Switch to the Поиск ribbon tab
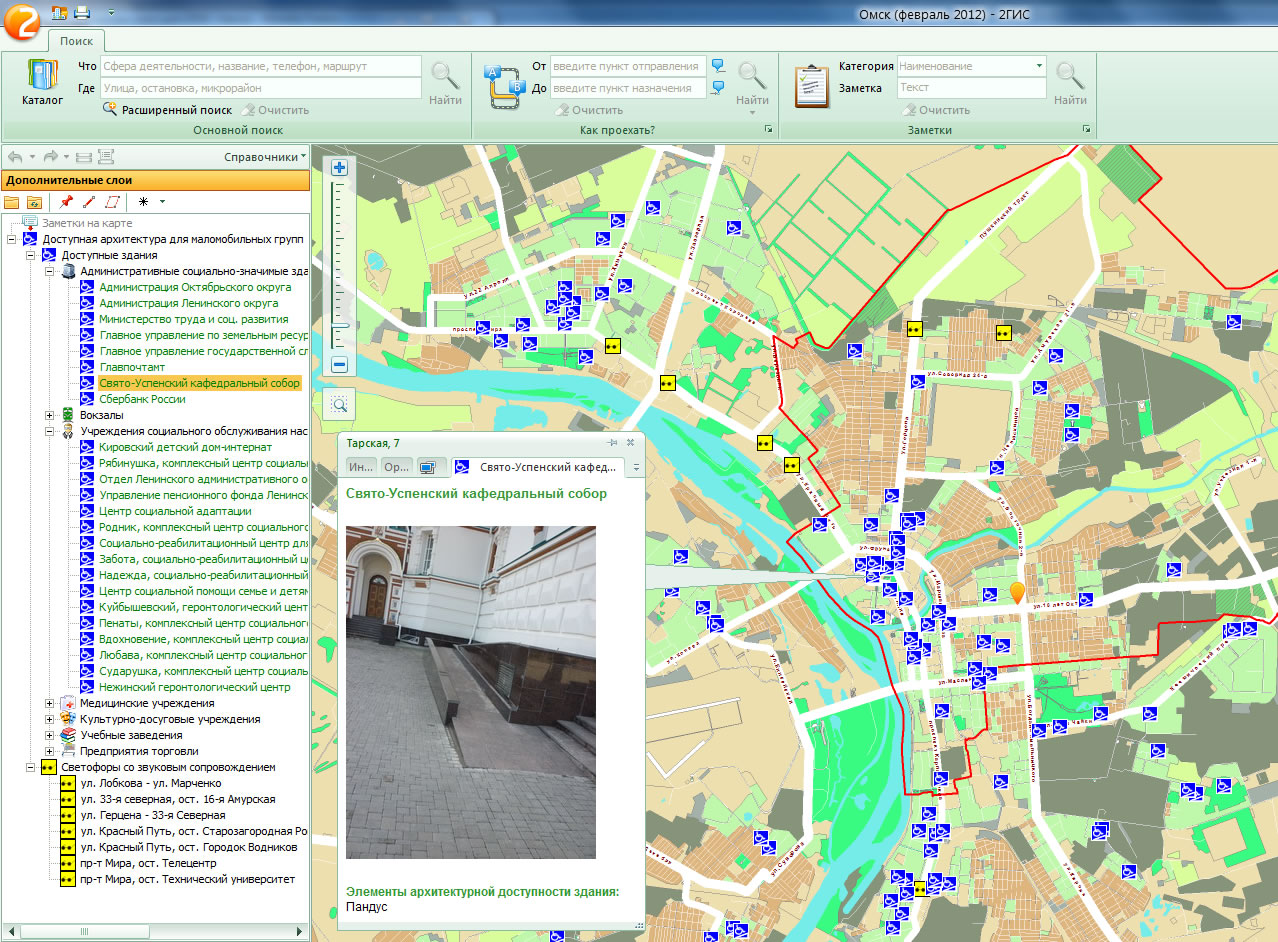 point(76,41)
